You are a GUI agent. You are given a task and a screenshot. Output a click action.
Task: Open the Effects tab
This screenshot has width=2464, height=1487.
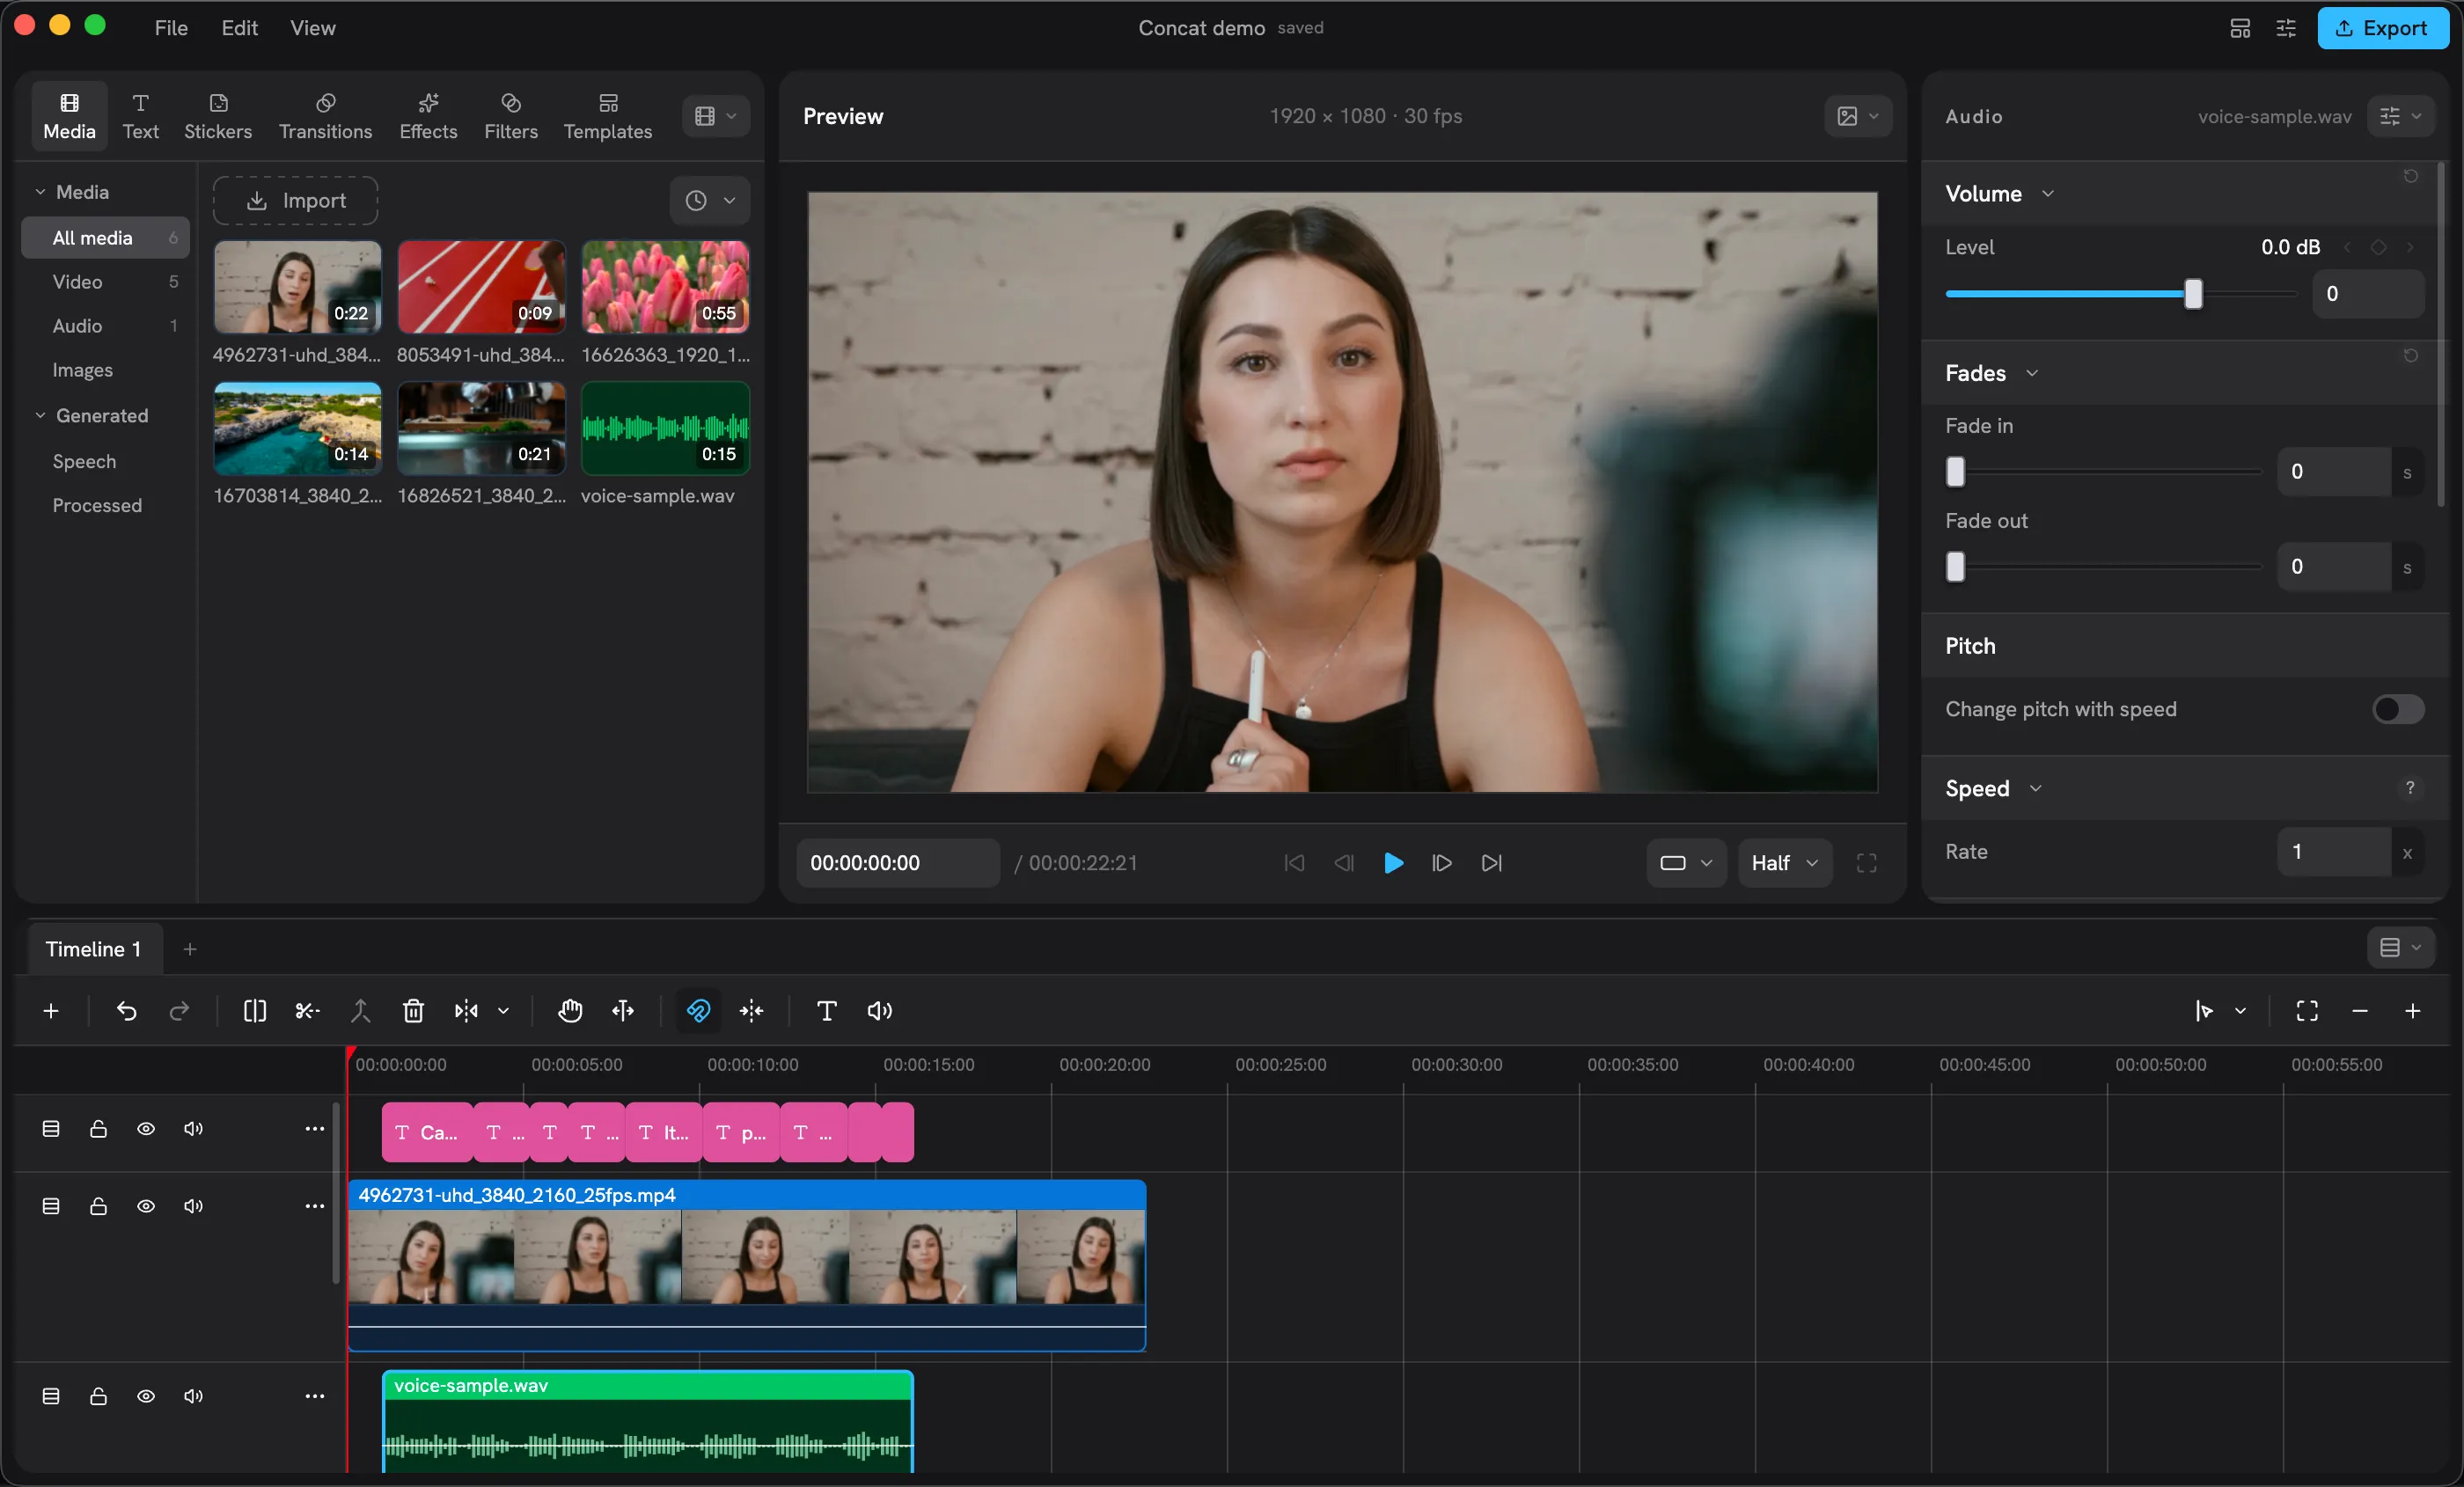(428, 116)
